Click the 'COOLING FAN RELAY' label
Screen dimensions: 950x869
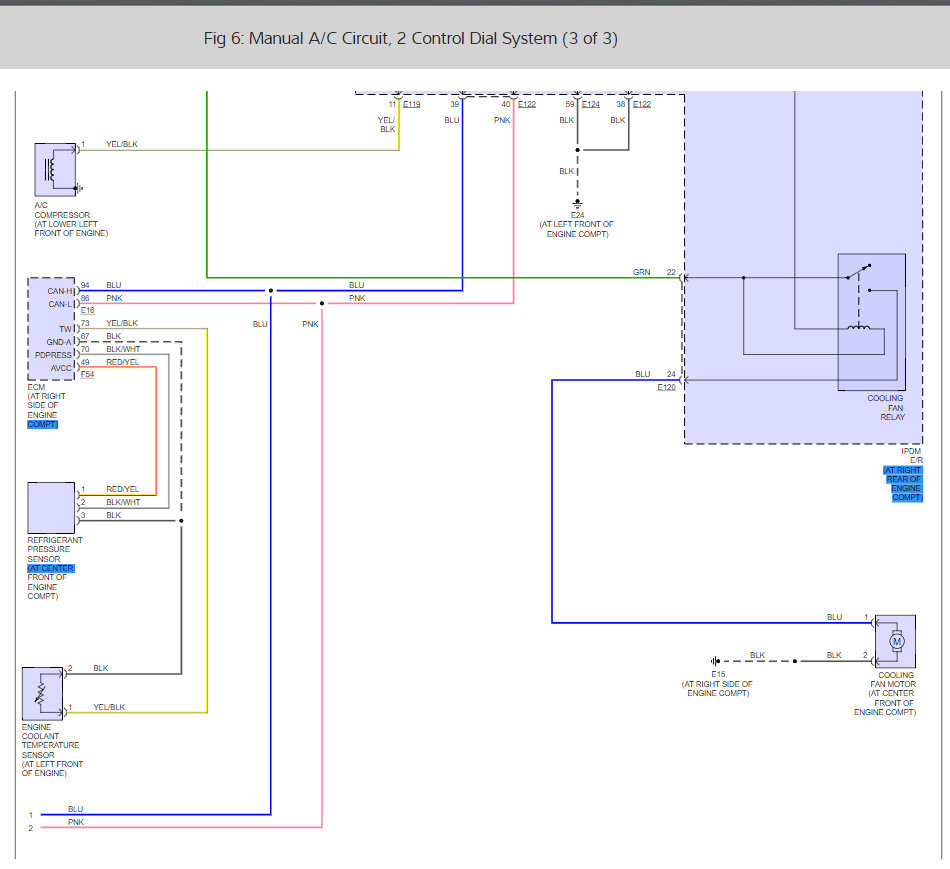pos(886,408)
